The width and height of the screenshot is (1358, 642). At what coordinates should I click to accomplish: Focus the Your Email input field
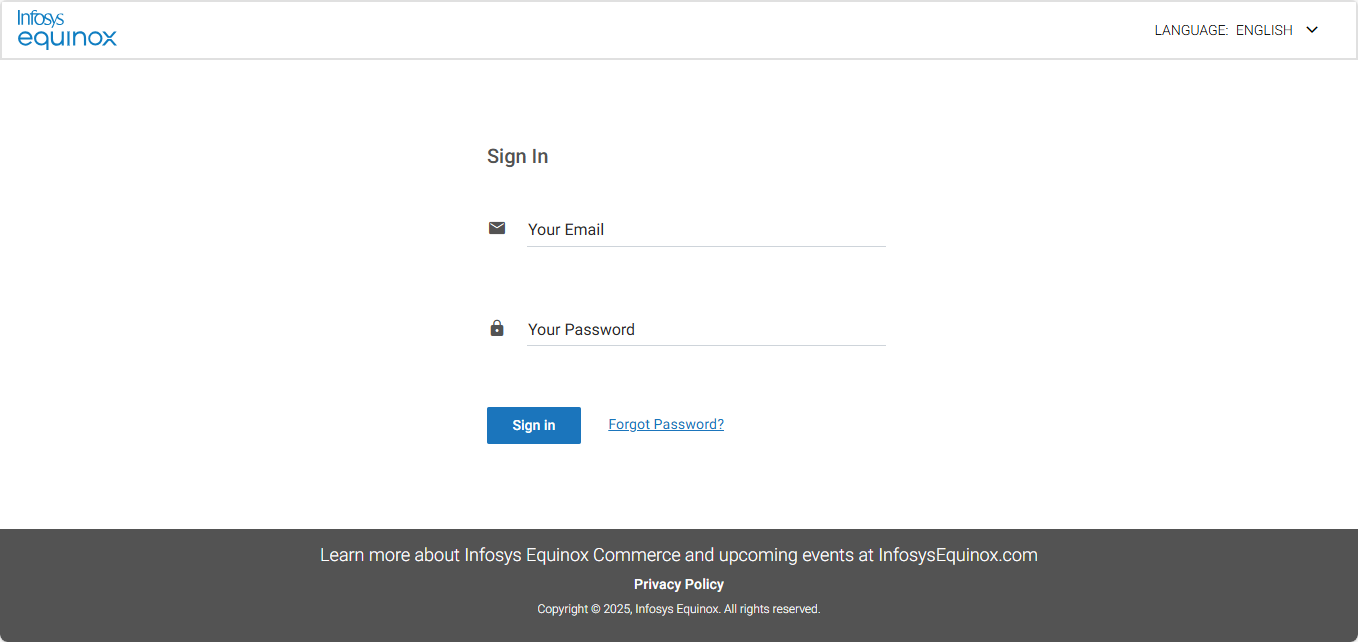click(706, 230)
